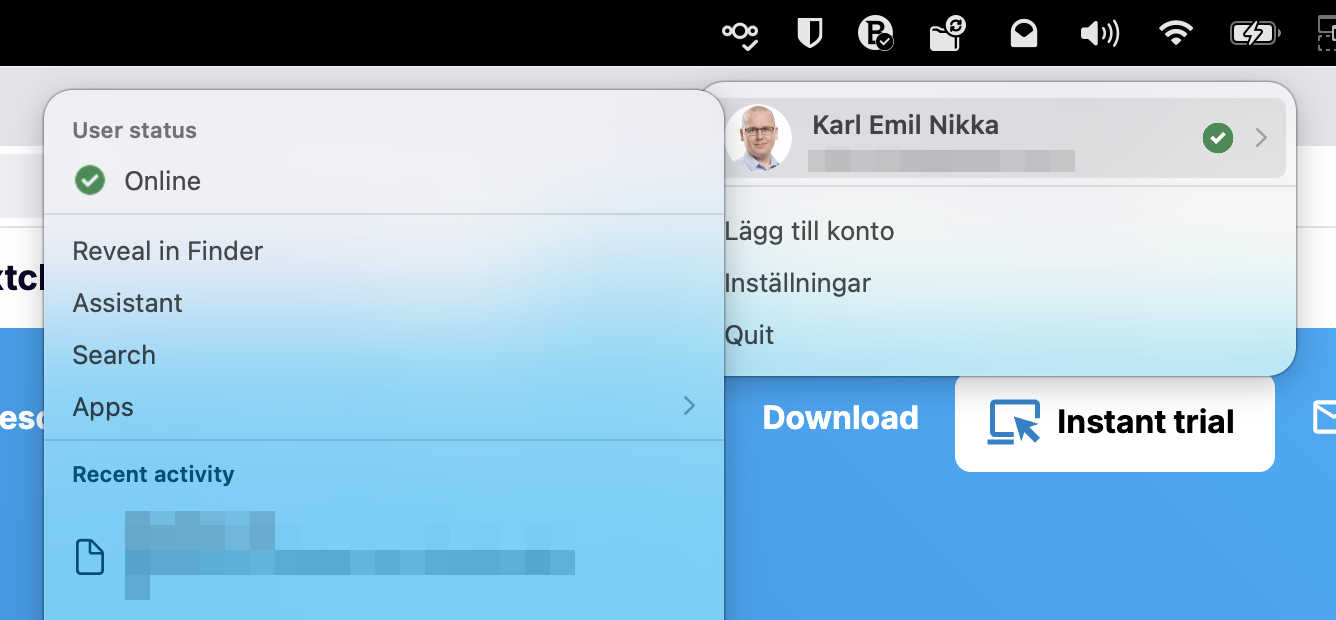
Task: Open the Bitwarden shield icon in menu bar
Action: coord(809,34)
